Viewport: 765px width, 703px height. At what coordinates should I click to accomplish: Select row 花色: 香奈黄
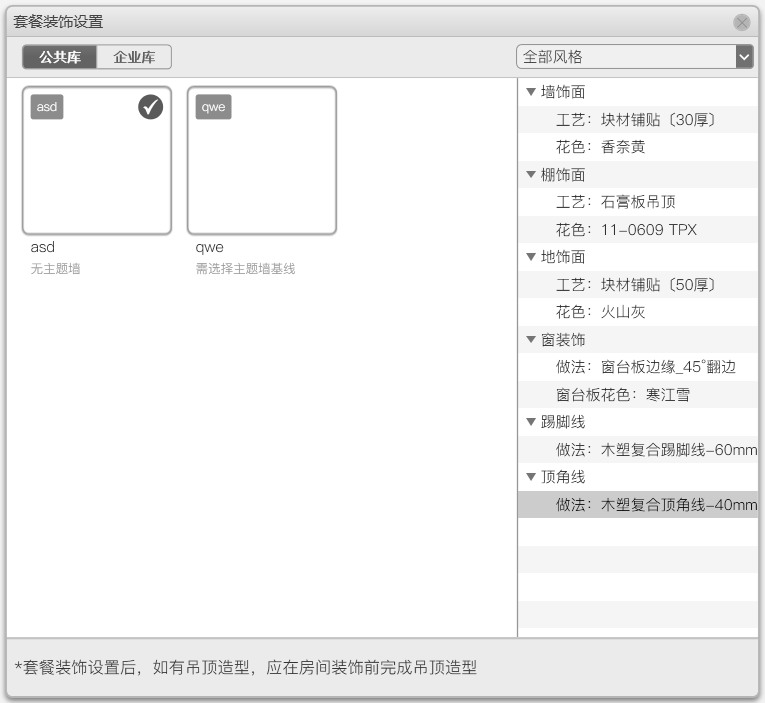(638, 147)
